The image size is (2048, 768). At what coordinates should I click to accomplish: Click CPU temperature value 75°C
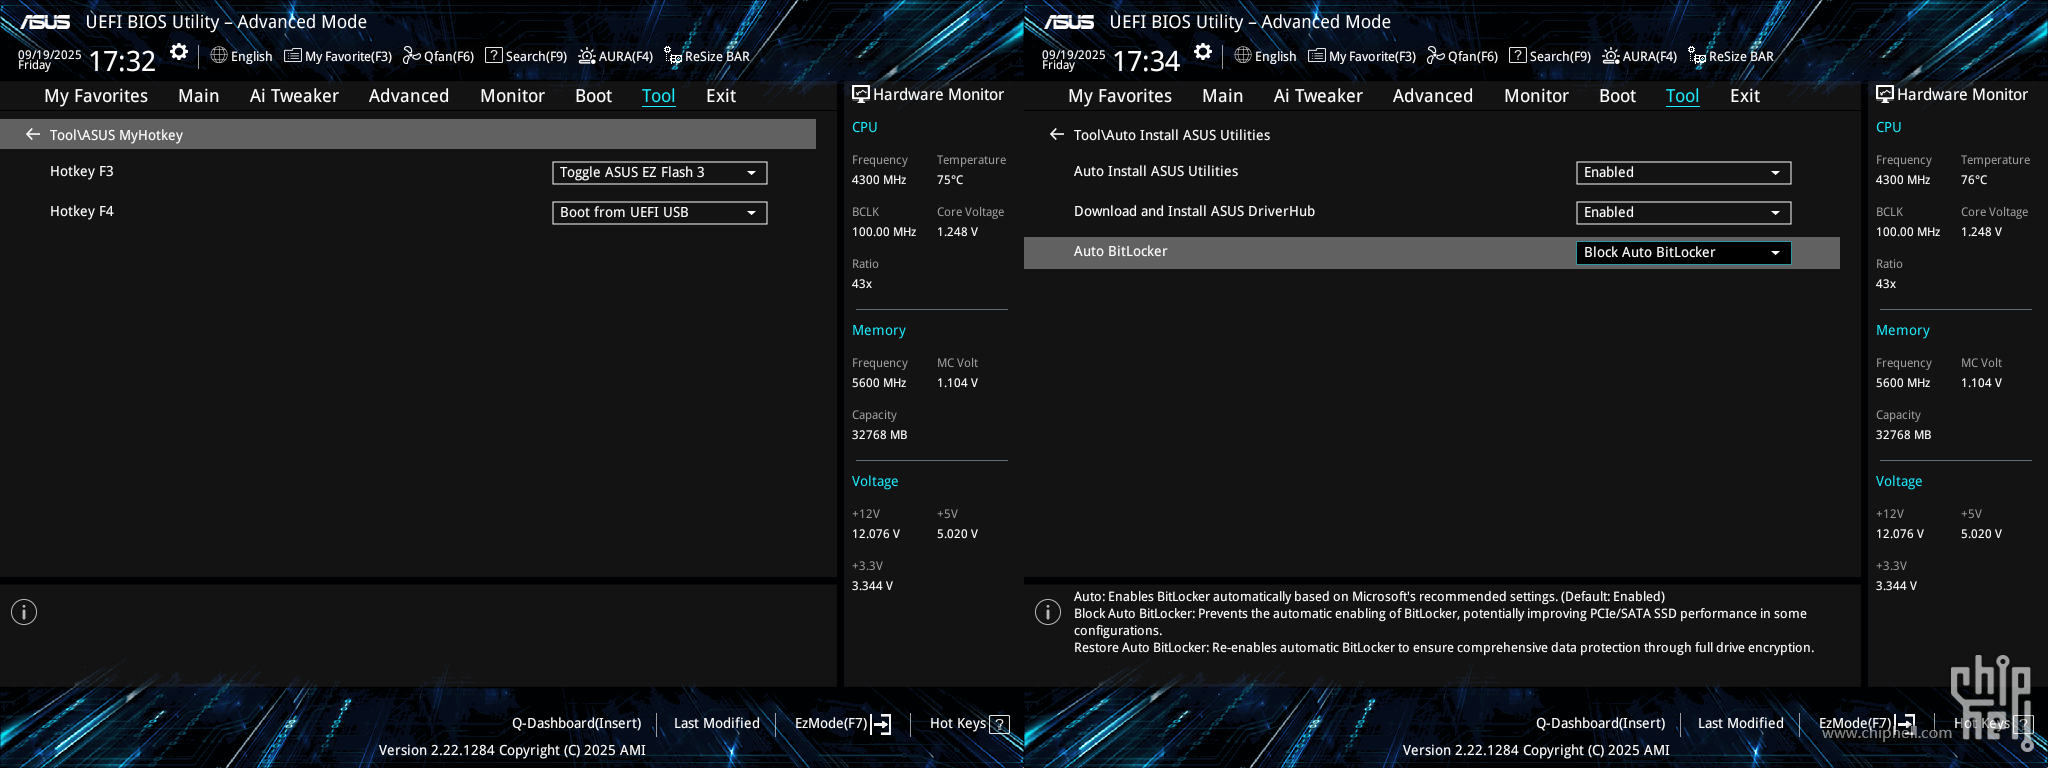coord(950,180)
